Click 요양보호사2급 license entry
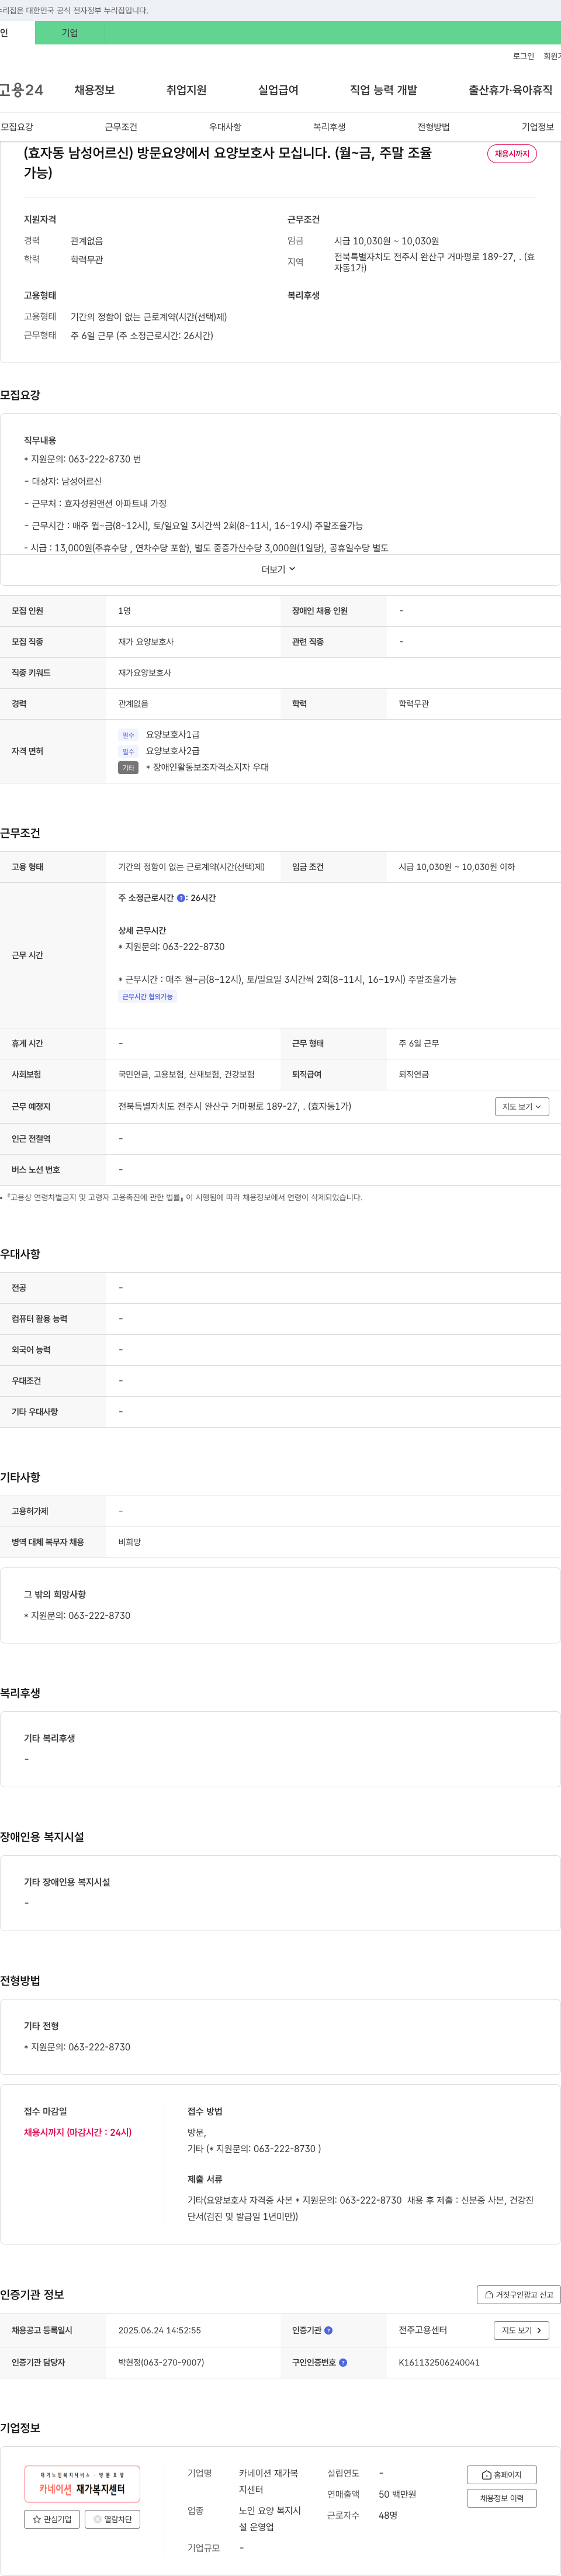The height and width of the screenshot is (2576, 561). point(173,750)
